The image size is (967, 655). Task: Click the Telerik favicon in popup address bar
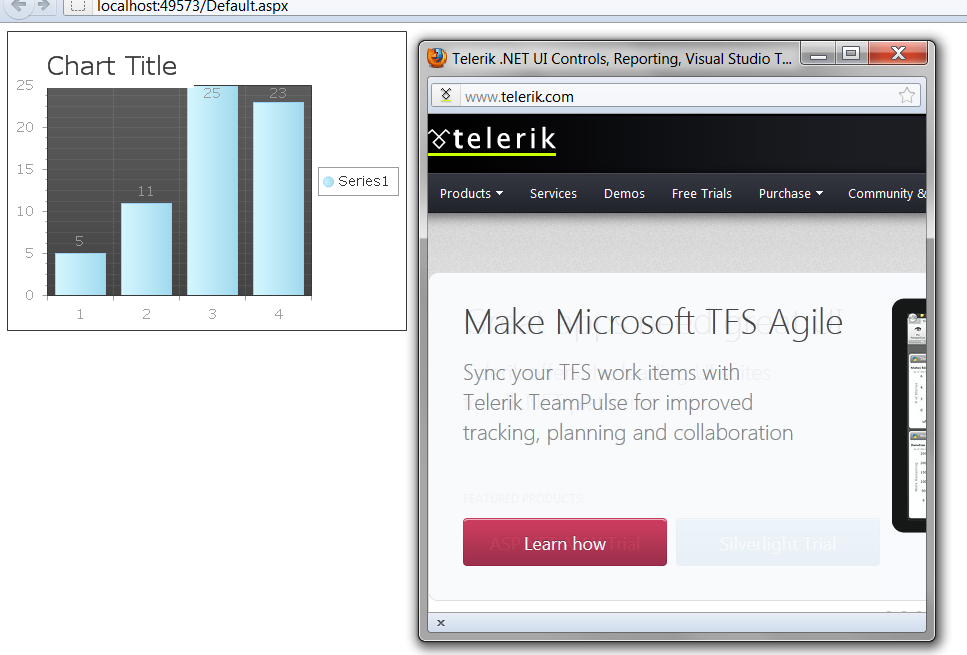(x=446, y=95)
